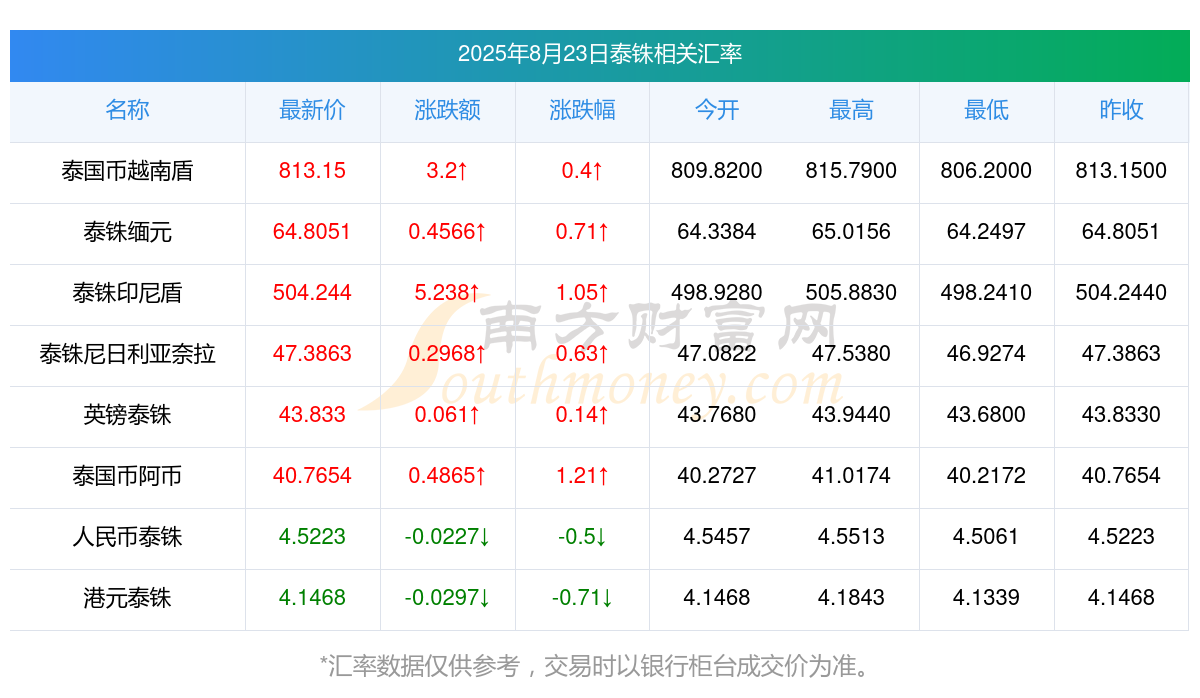Image resolution: width=1200 pixels, height=698 pixels.
Task: Select high value 41.0174
Action: pyautogui.click(x=851, y=476)
